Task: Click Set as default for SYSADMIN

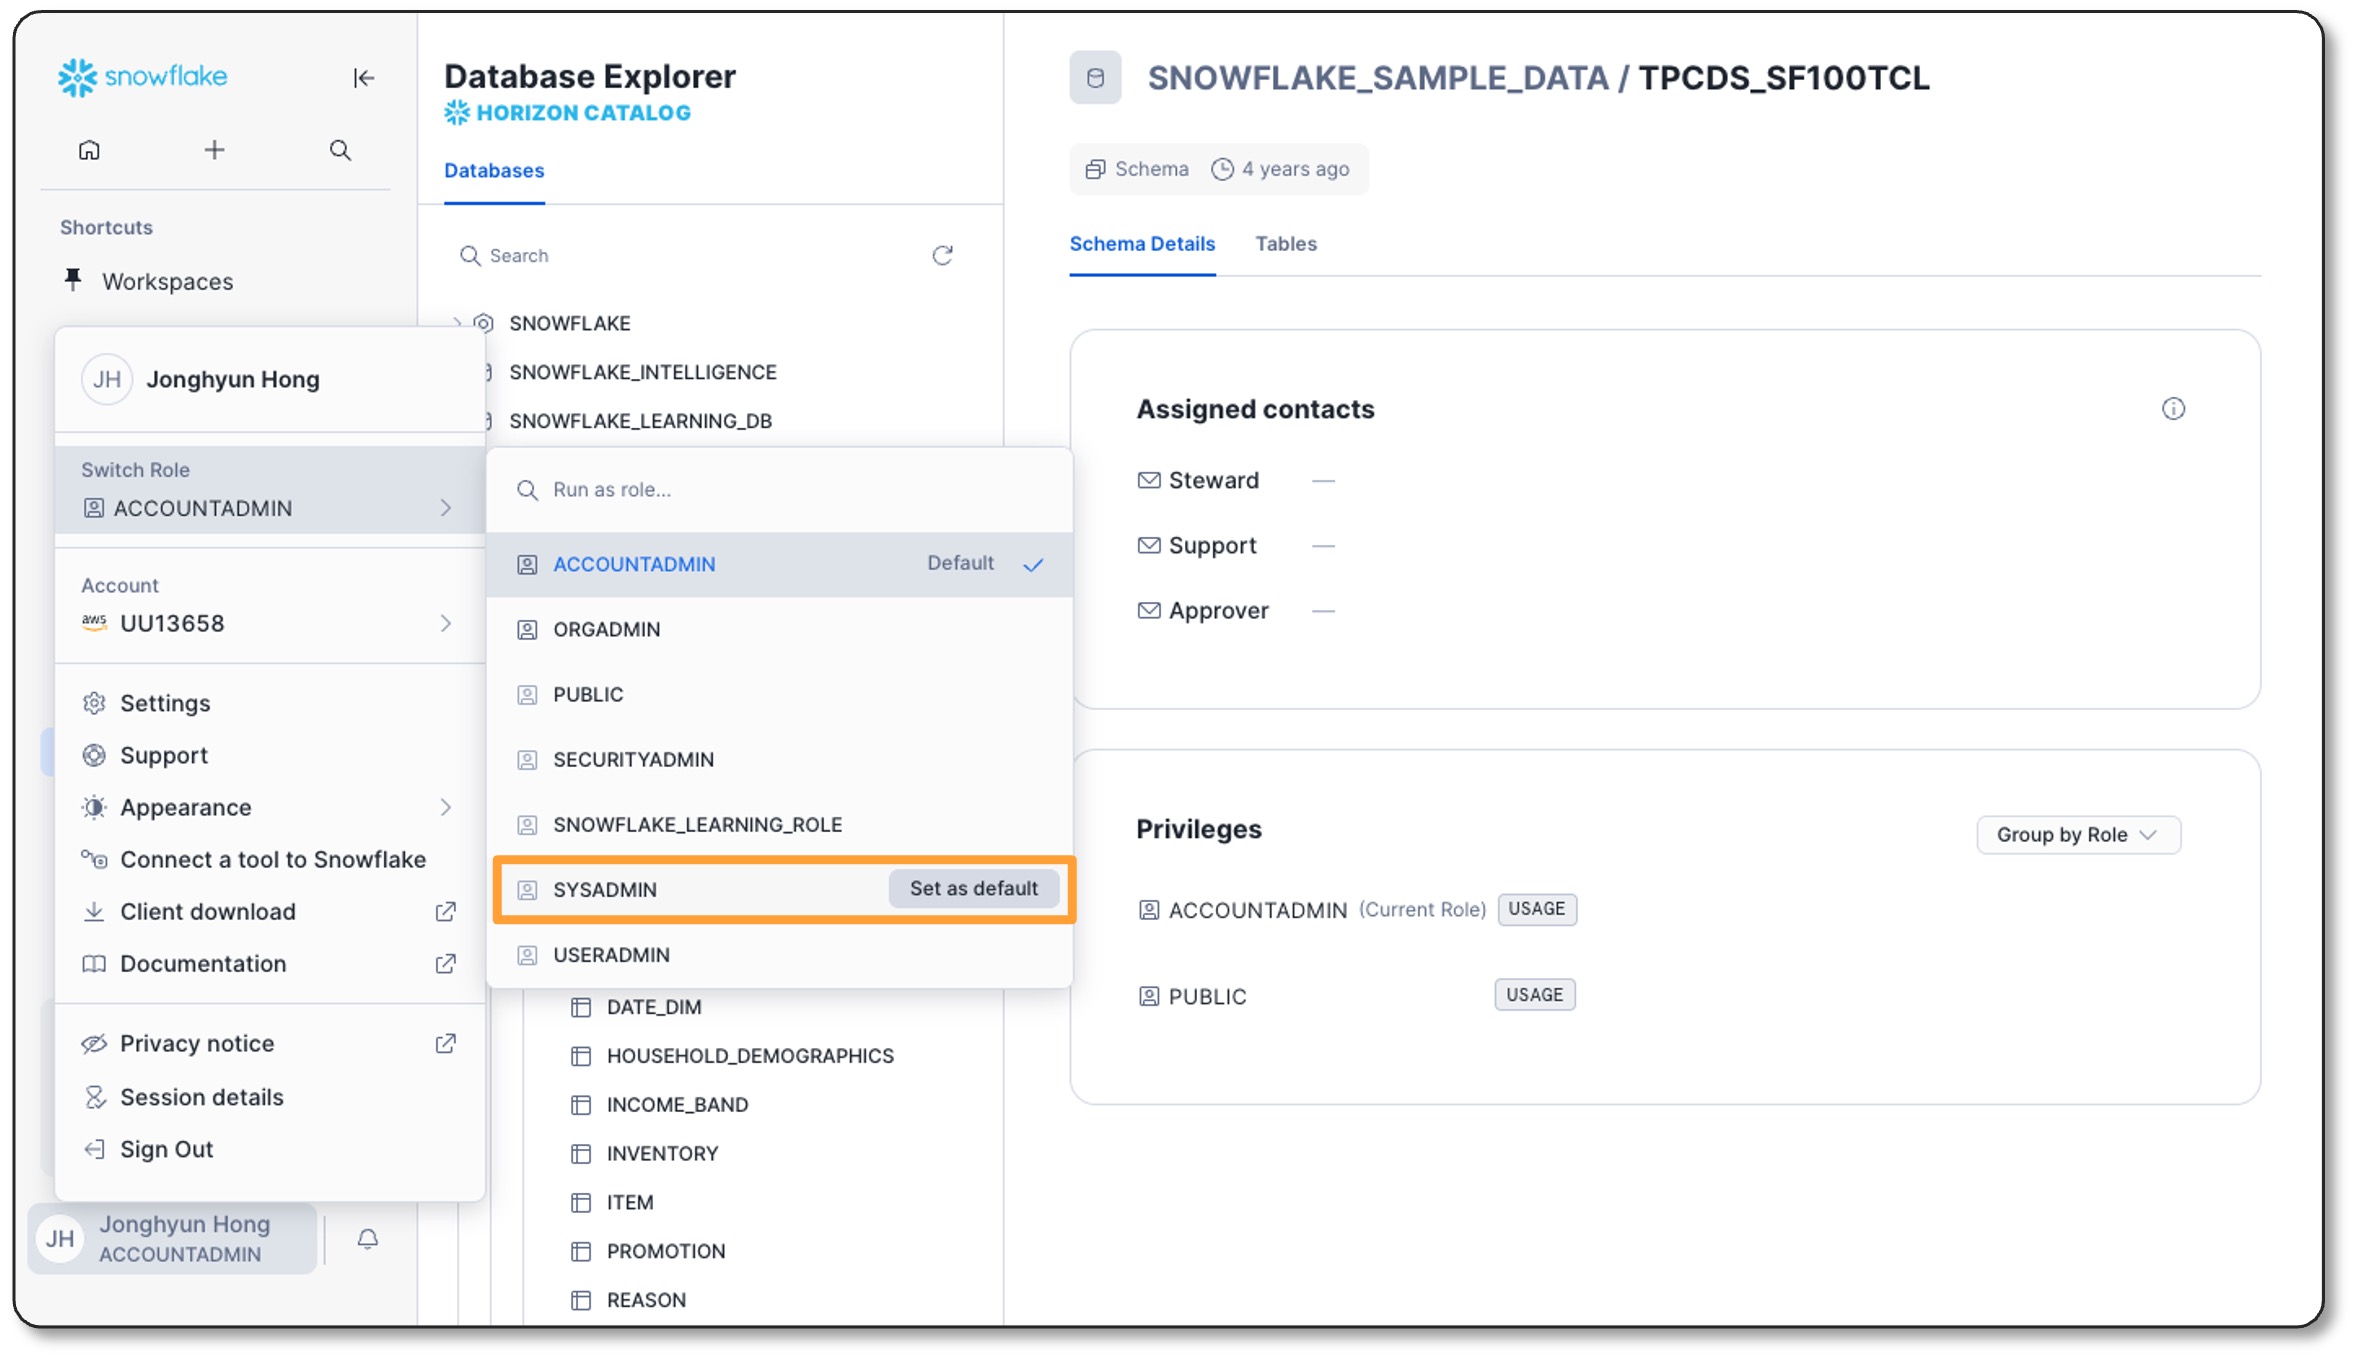Action: (x=973, y=888)
